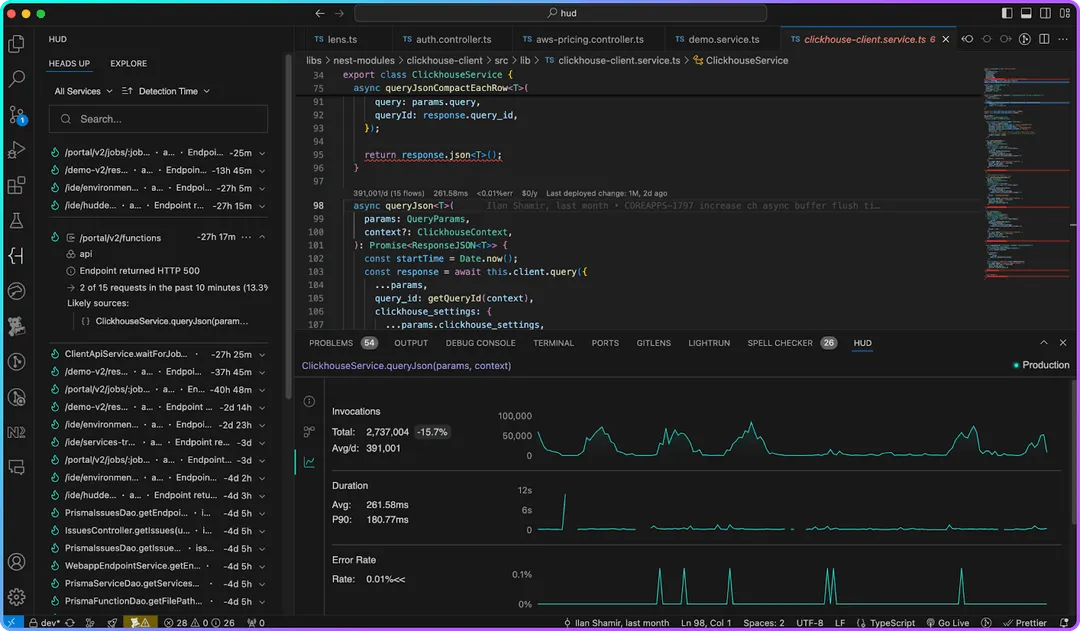The width and height of the screenshot is (1080, 631).
Task: Open the demo.service.ts editor tab
Action: (723, 40)
